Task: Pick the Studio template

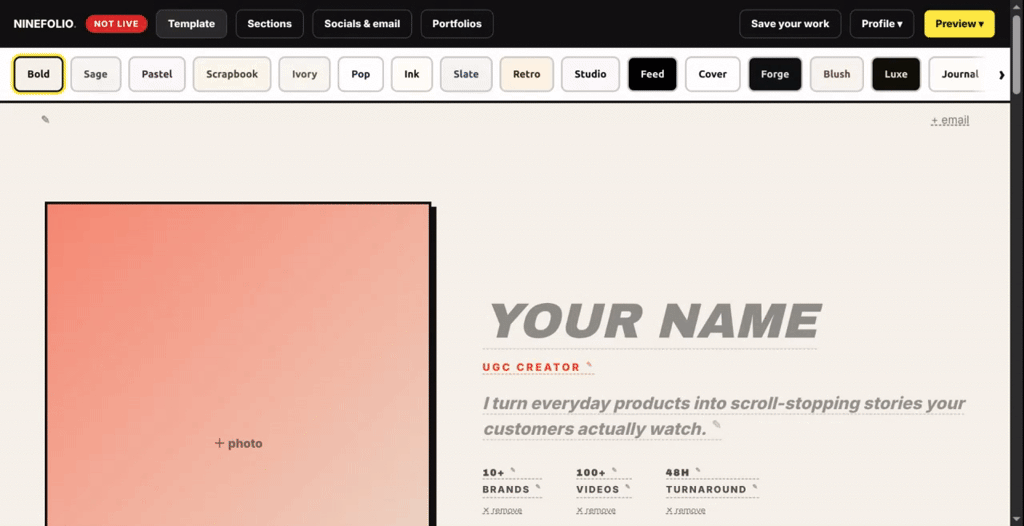Action: tap(590, 74)
